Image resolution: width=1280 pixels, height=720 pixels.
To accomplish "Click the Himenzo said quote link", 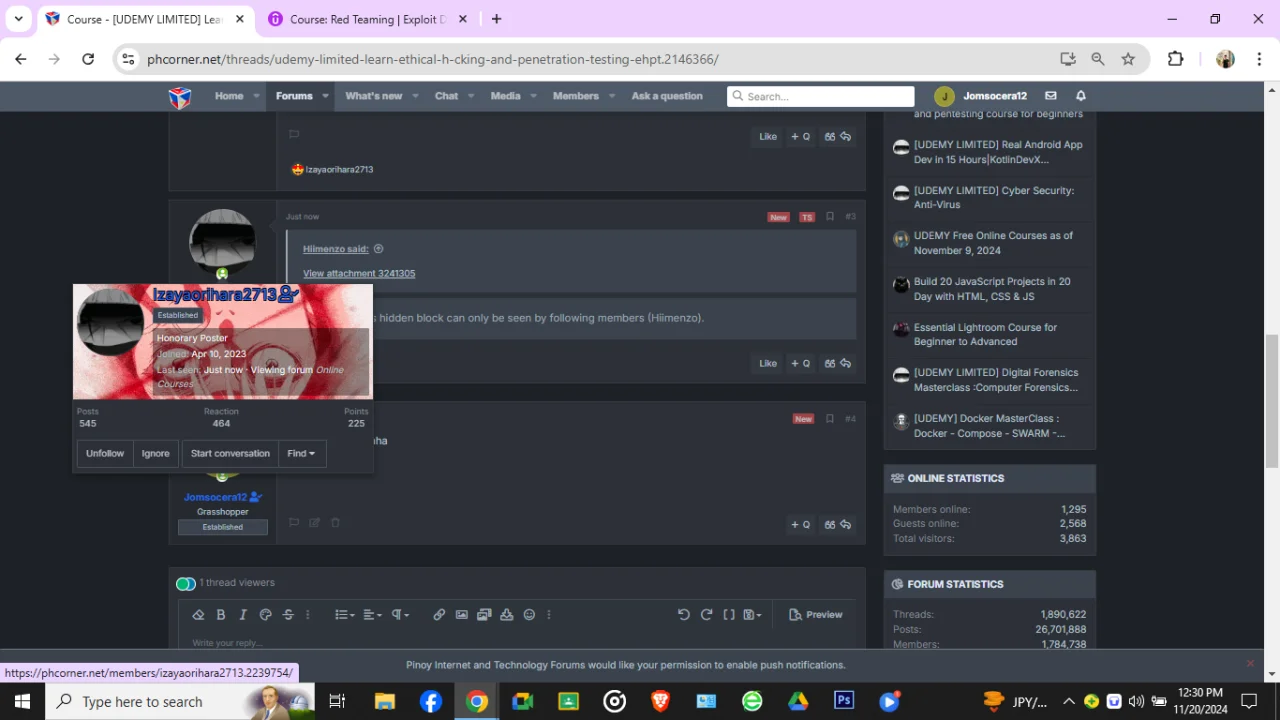I will pos(336,249).
